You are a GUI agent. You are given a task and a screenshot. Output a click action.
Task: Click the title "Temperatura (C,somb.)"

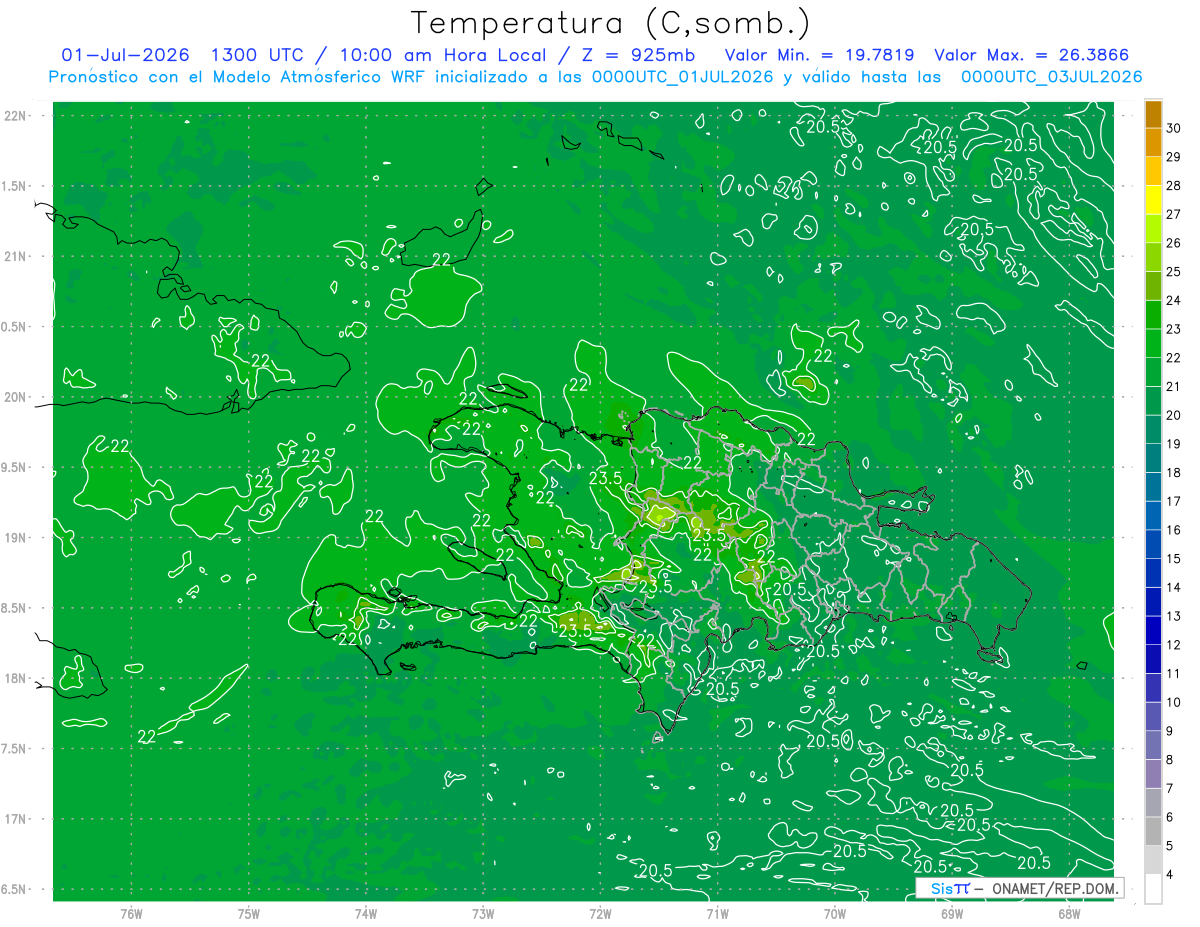pyautogui.click(x=611, y=23)
